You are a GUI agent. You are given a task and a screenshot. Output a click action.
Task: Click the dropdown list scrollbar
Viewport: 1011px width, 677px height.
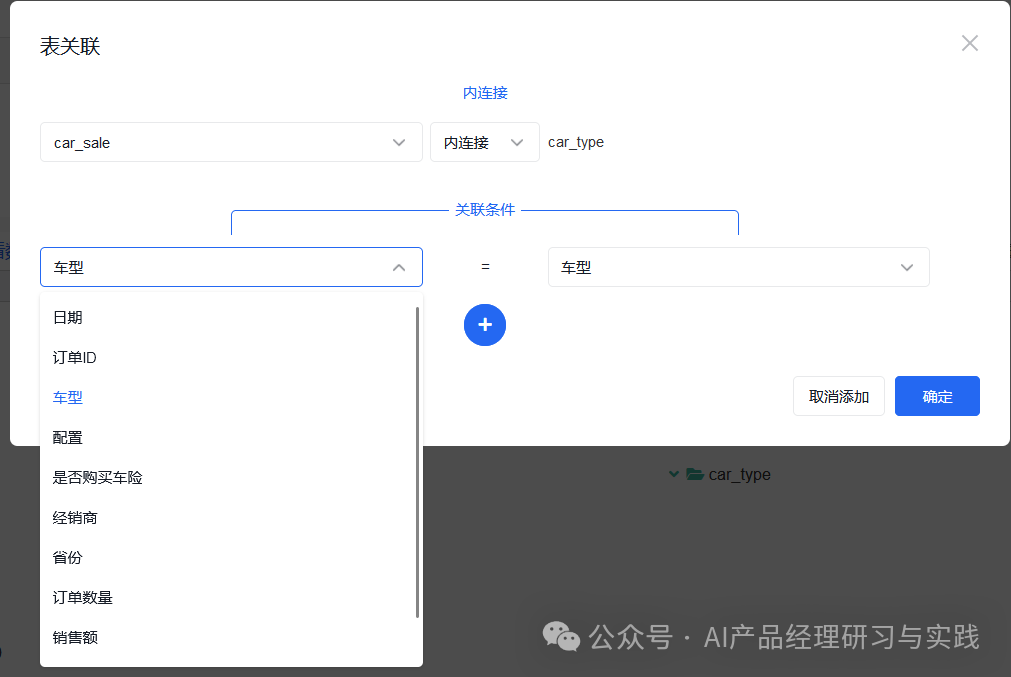(417, 462)
